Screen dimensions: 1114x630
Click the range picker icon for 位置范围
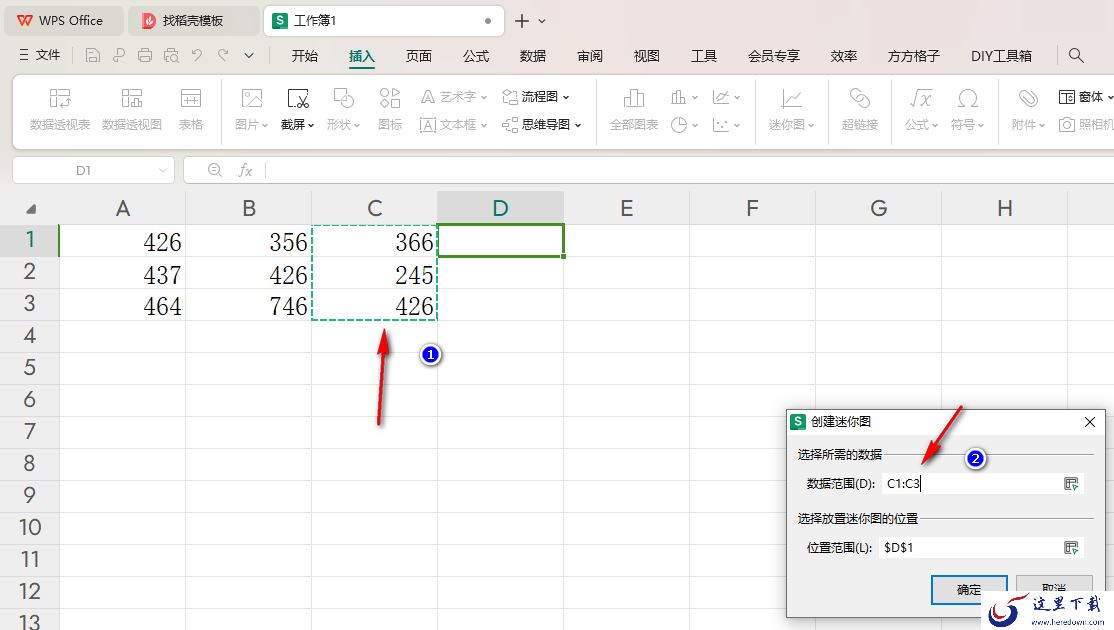coord(1071,548)
